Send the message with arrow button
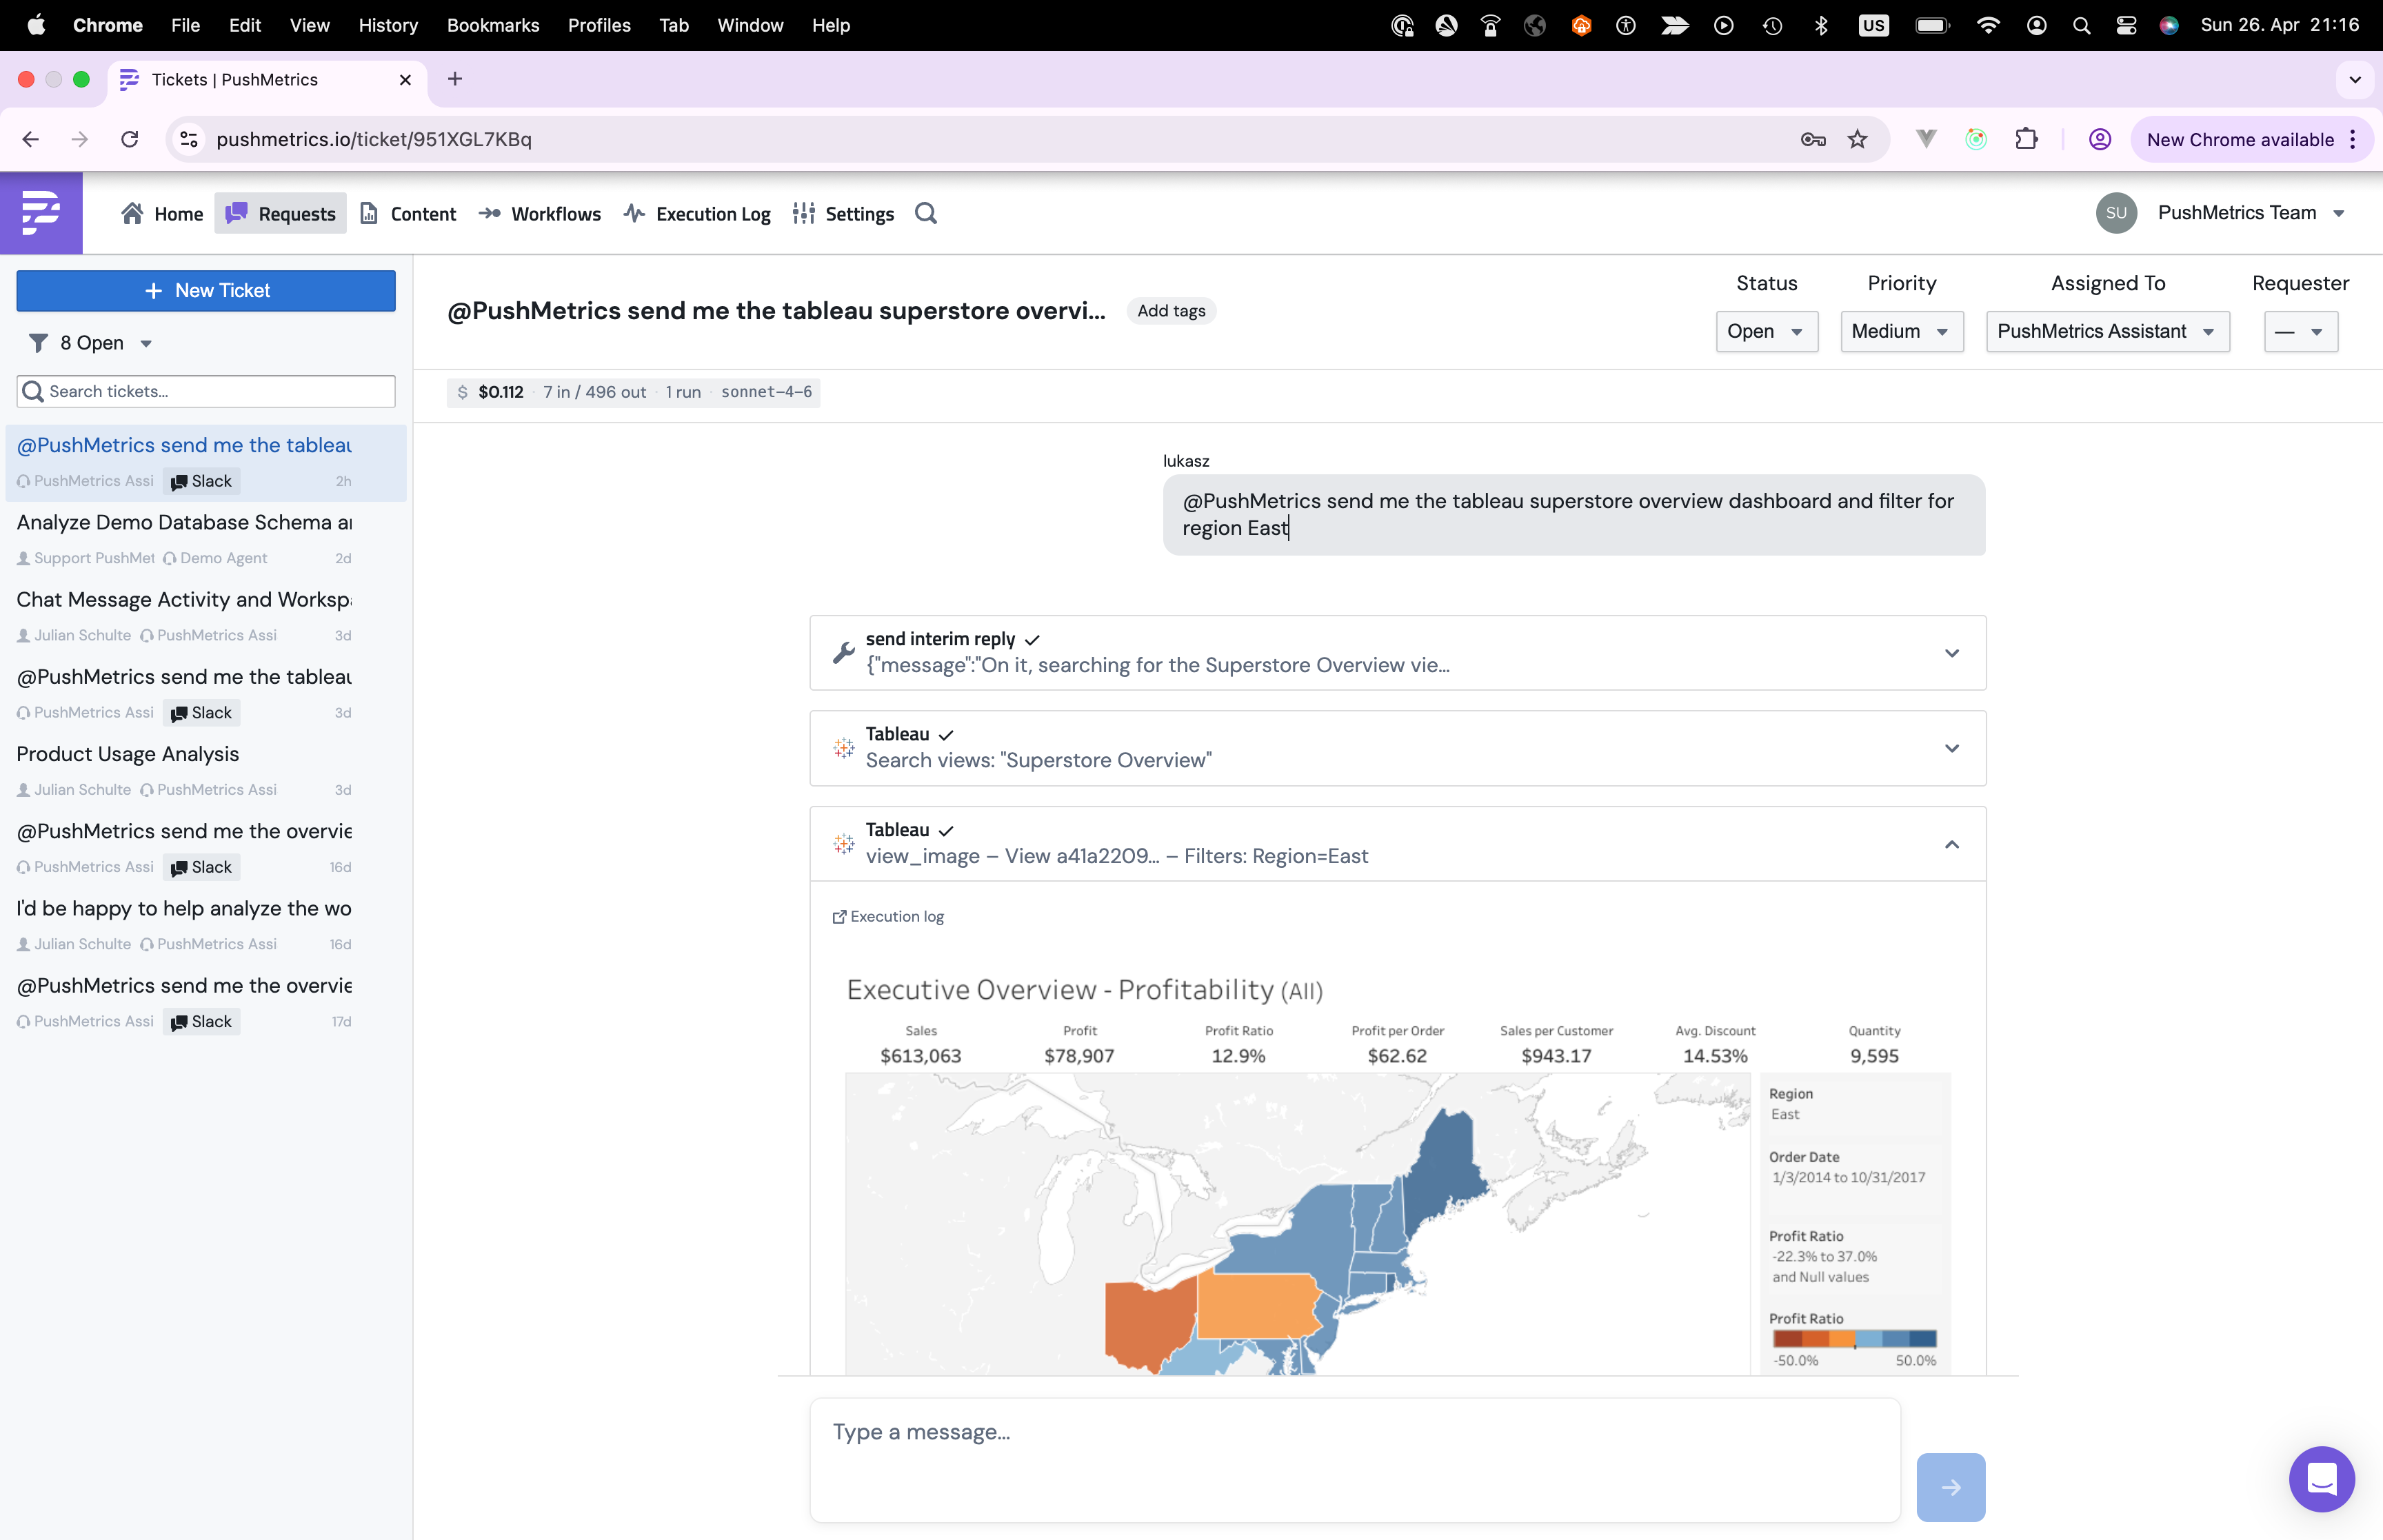 [1950, 1487]
